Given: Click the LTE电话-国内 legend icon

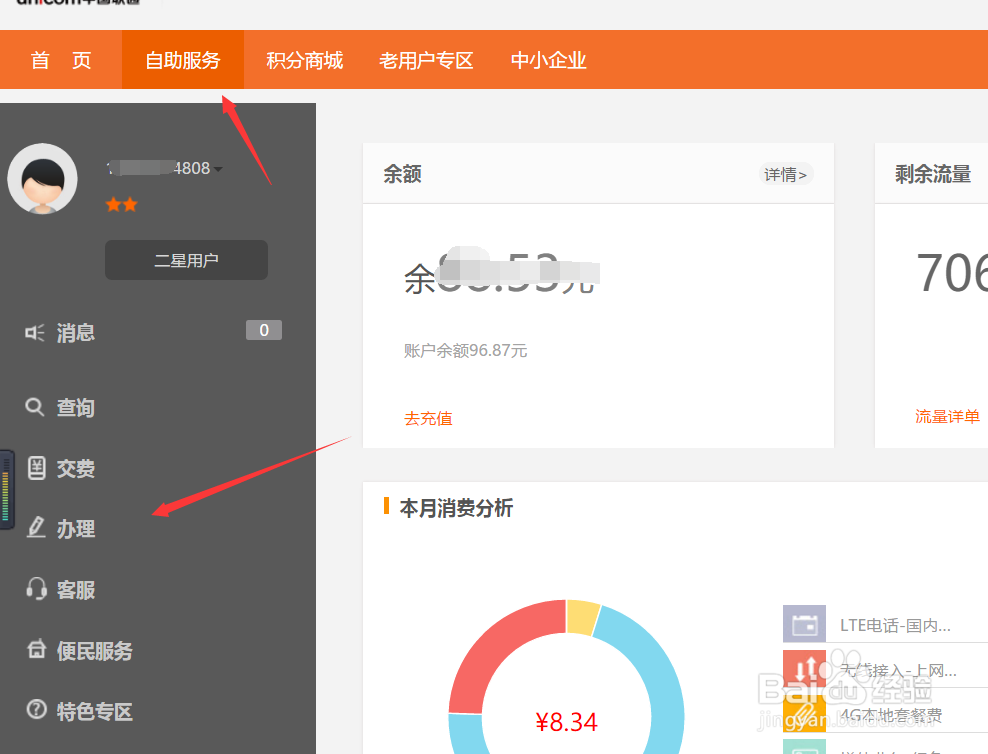Looking at the screenshot, I should 804,624.
